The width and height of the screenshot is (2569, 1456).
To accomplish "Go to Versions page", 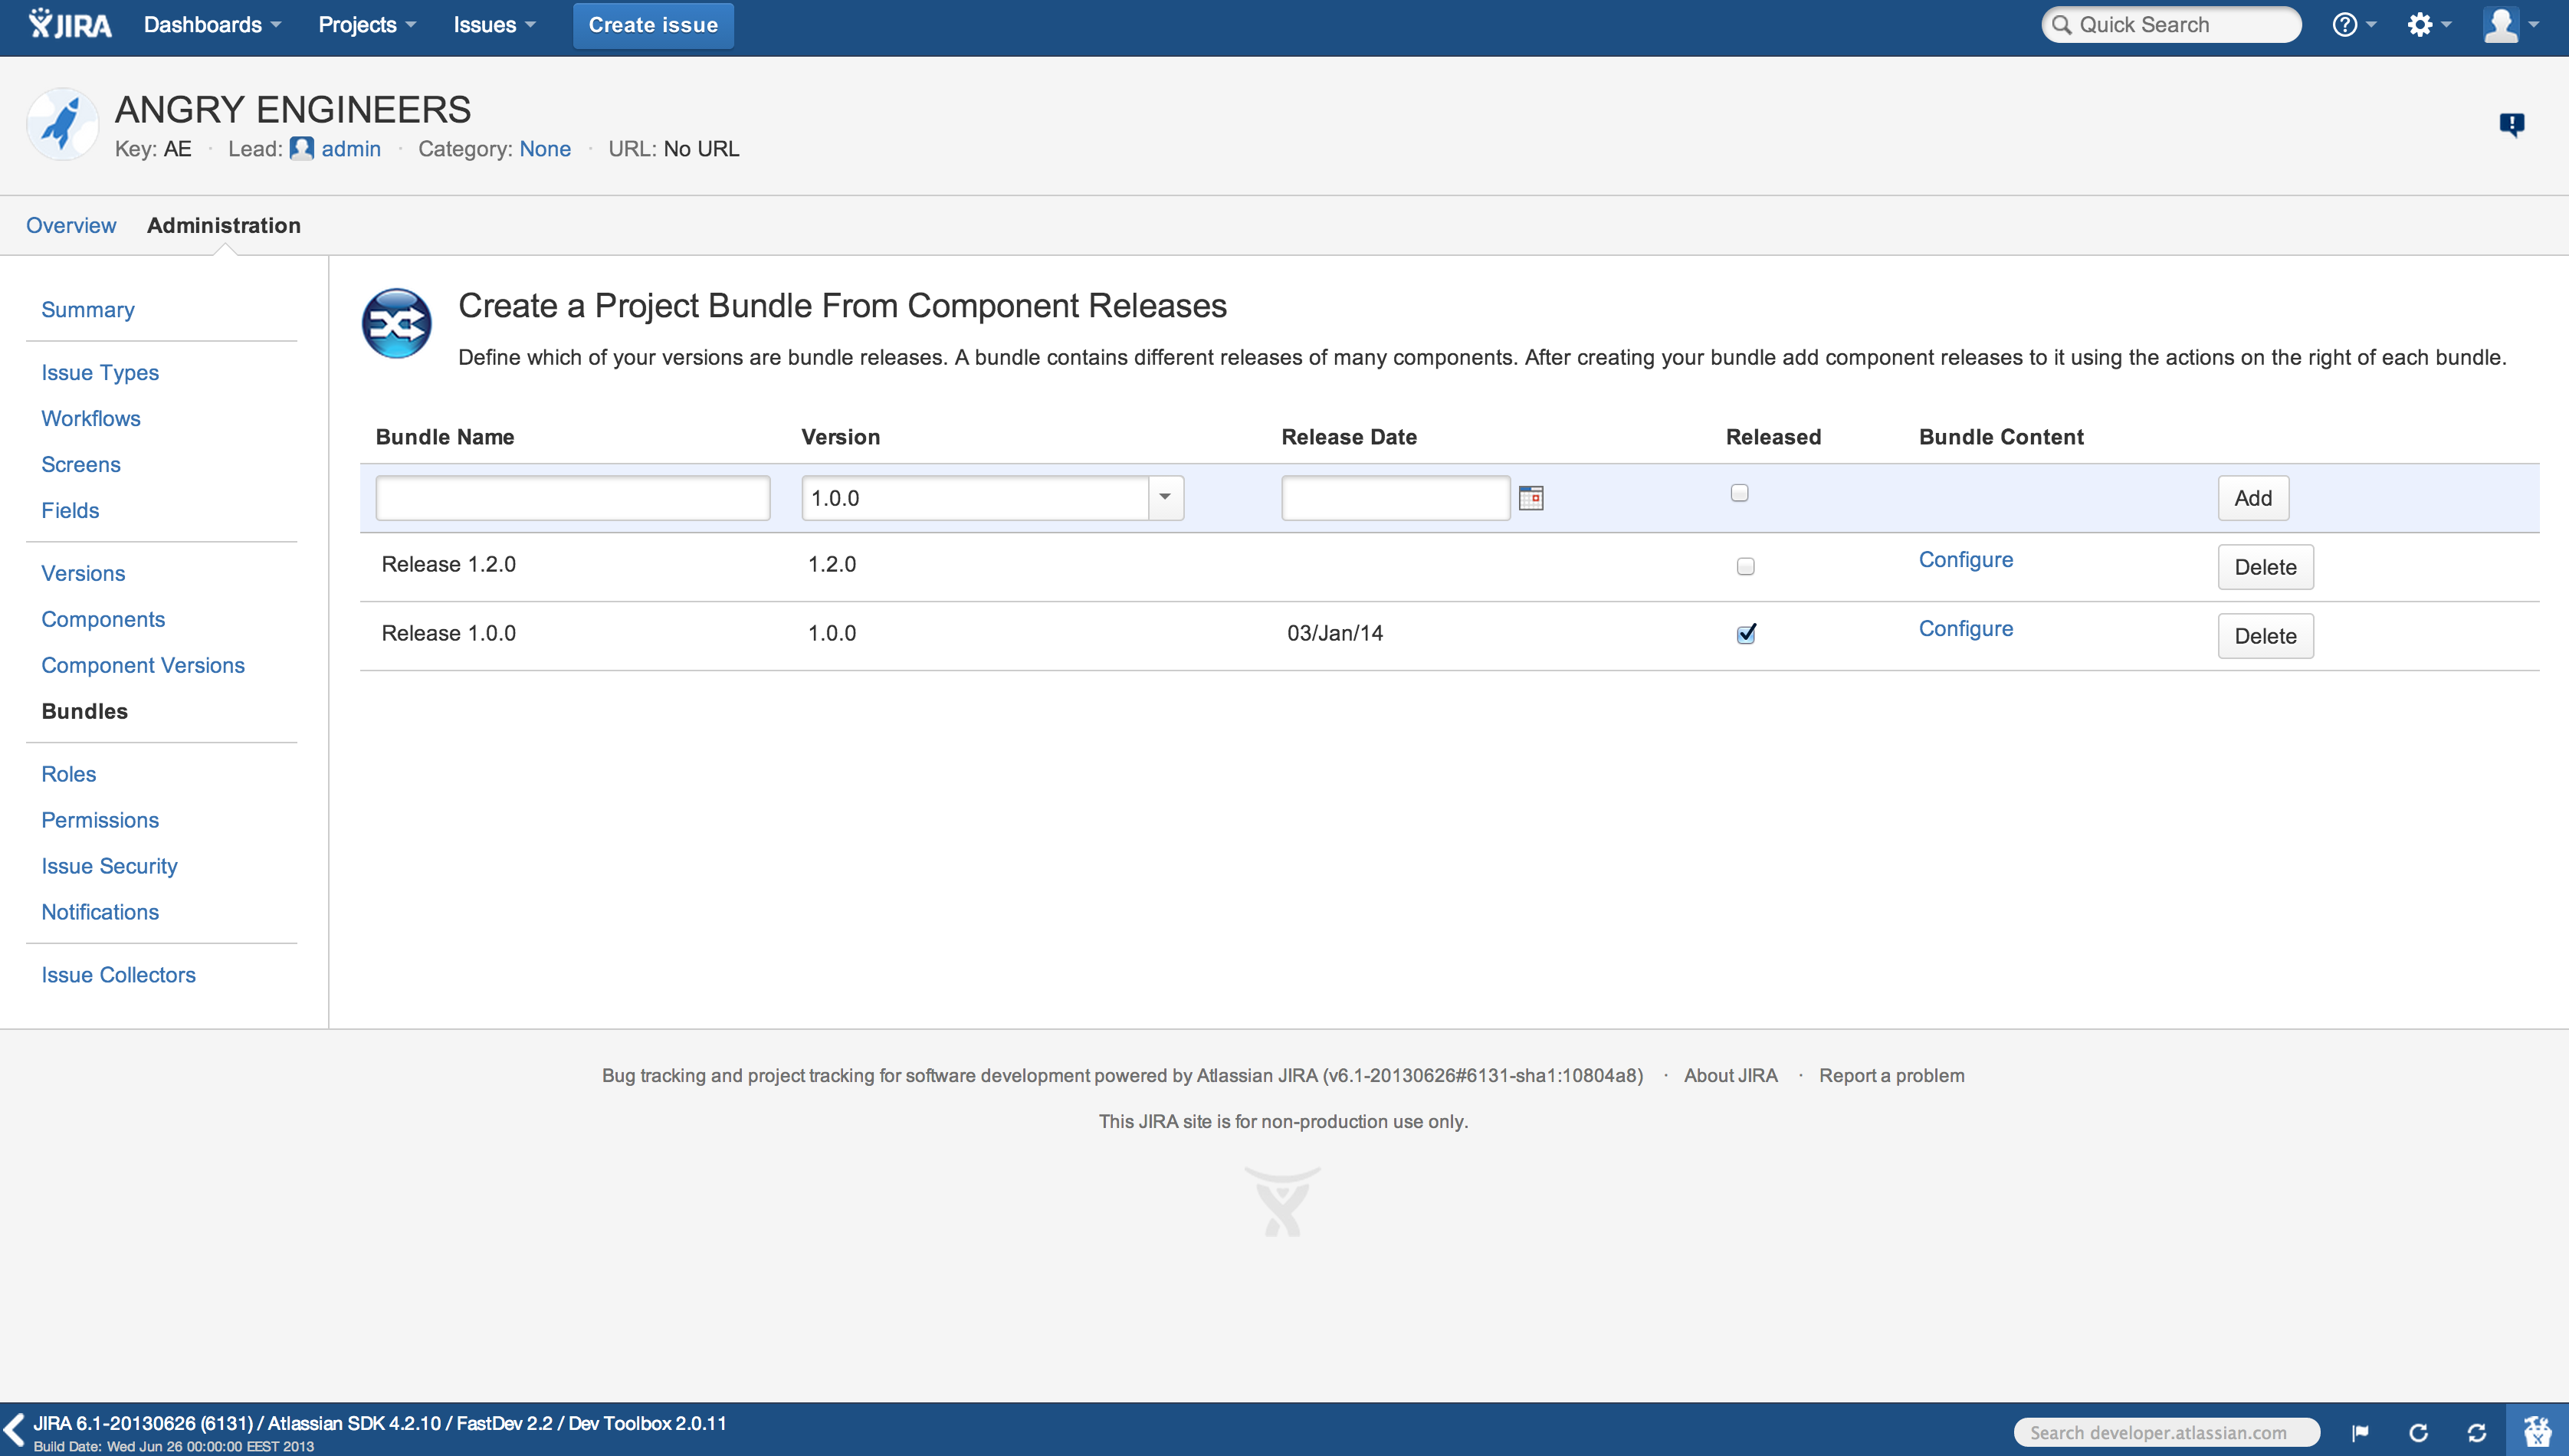I will [83, 574].
